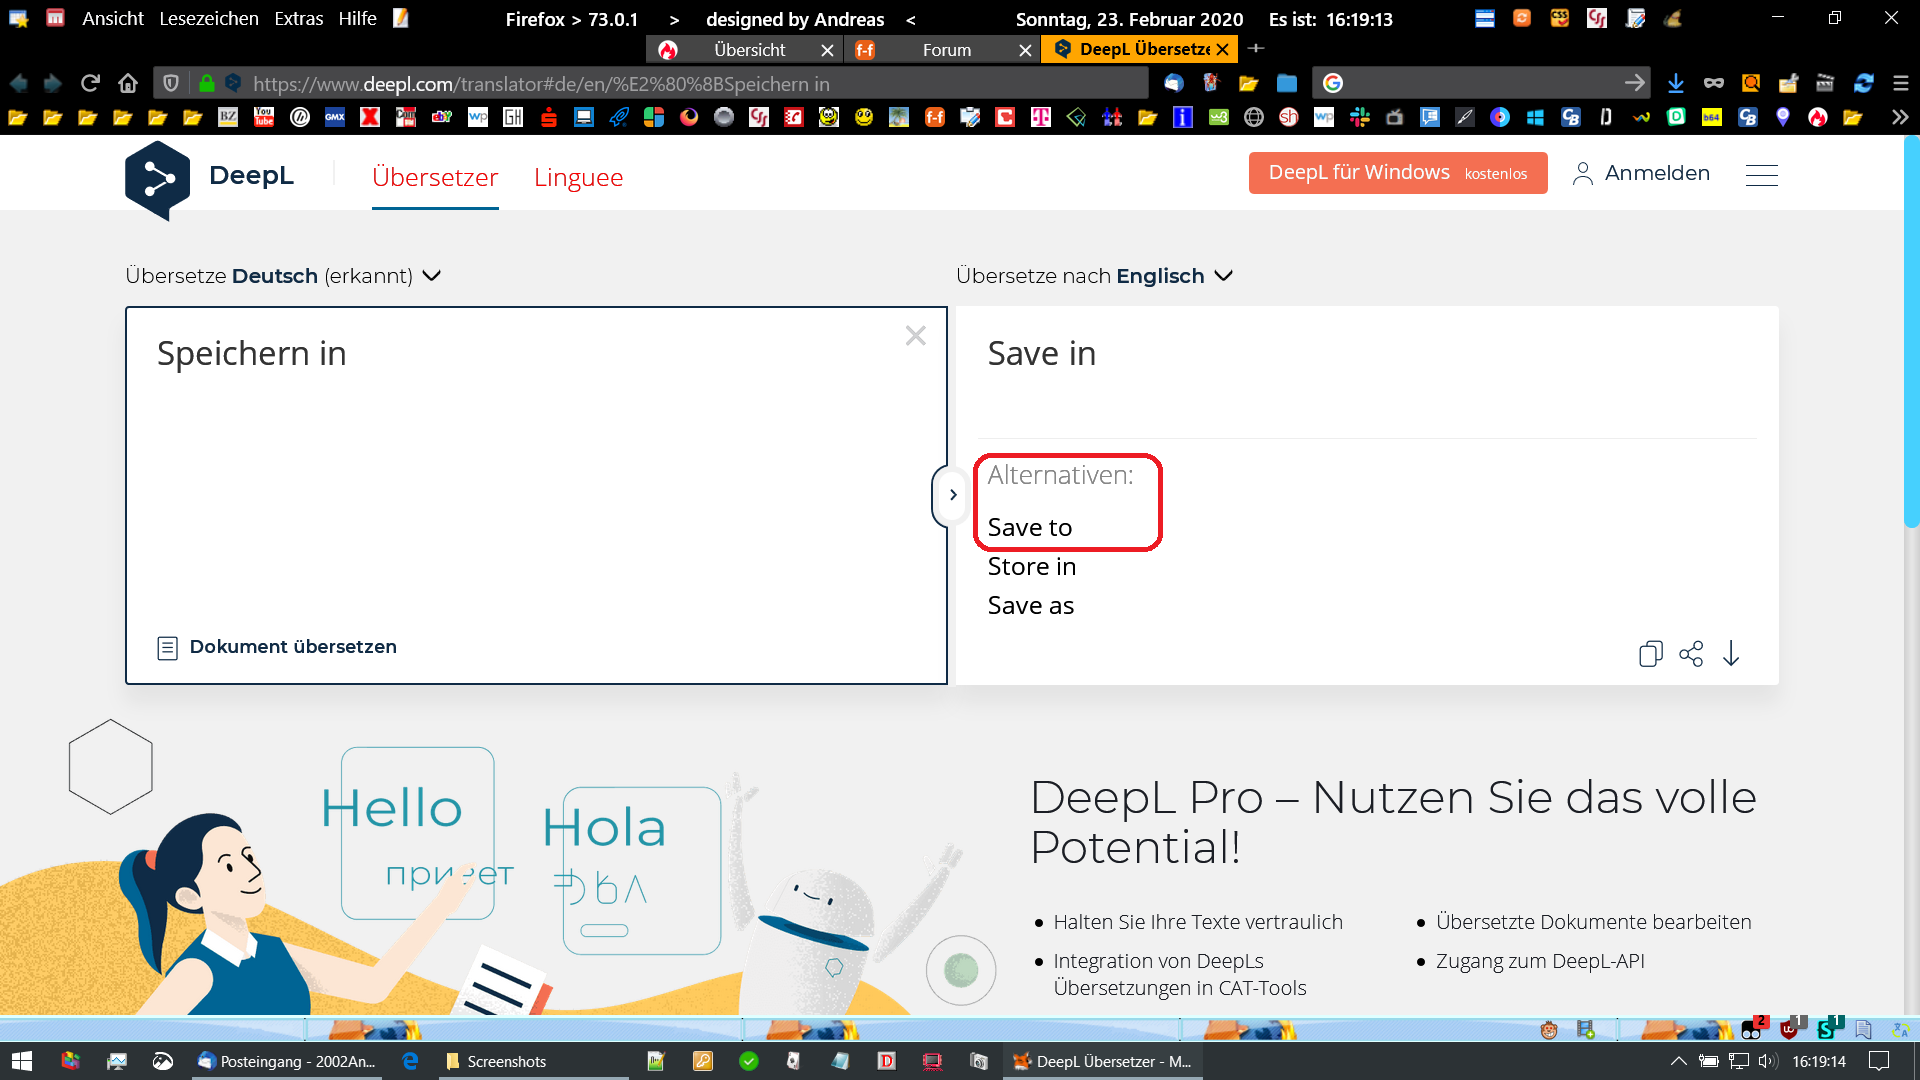Switch to the Linguee tab
The width and height of the screenshot is (1920, 1080).
pyautogui.click(x=578, y=177)
